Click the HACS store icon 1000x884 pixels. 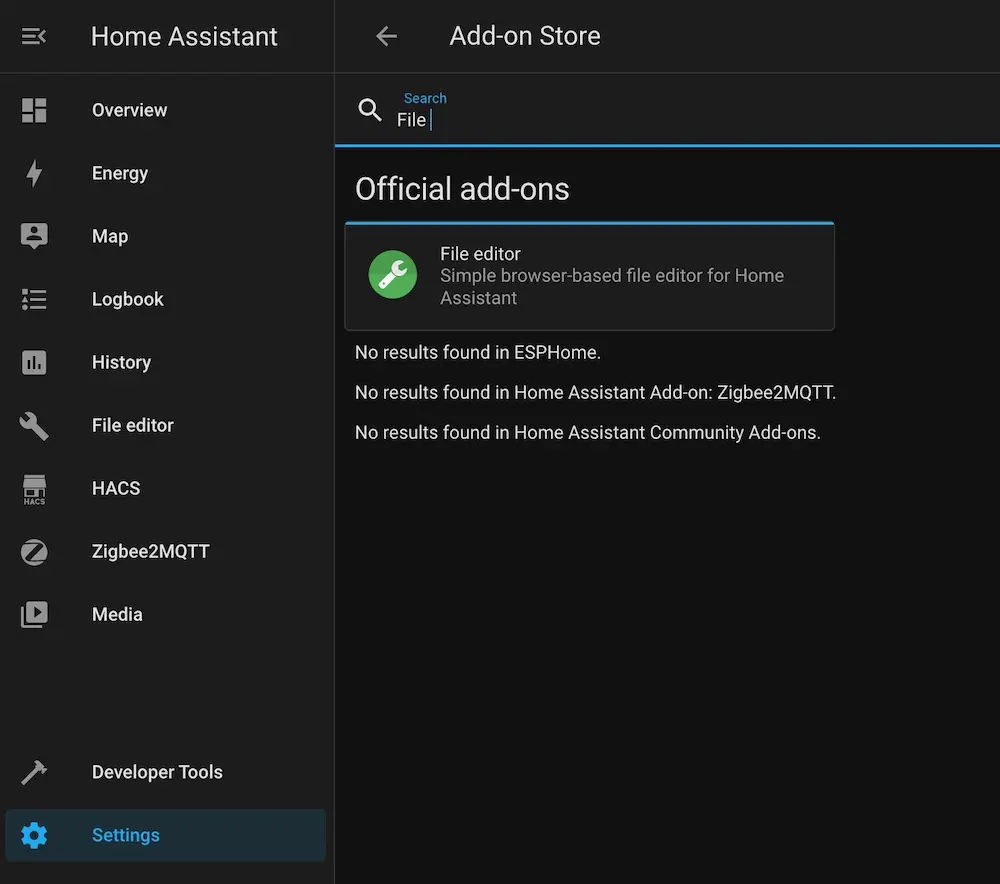(34, 488)
